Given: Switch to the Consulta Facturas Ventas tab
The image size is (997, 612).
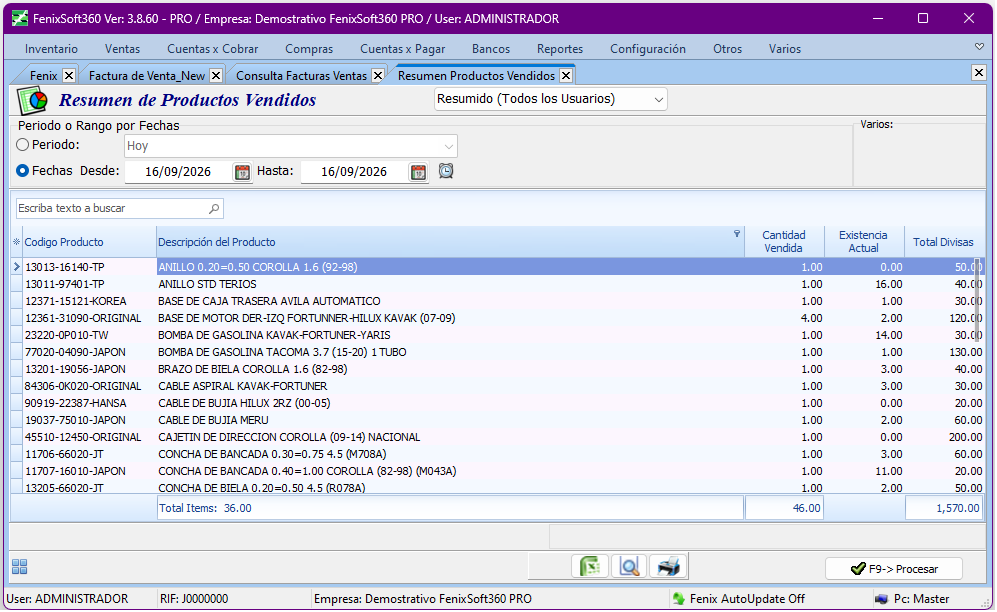Looking at the screenshot, I should point(301,76).
